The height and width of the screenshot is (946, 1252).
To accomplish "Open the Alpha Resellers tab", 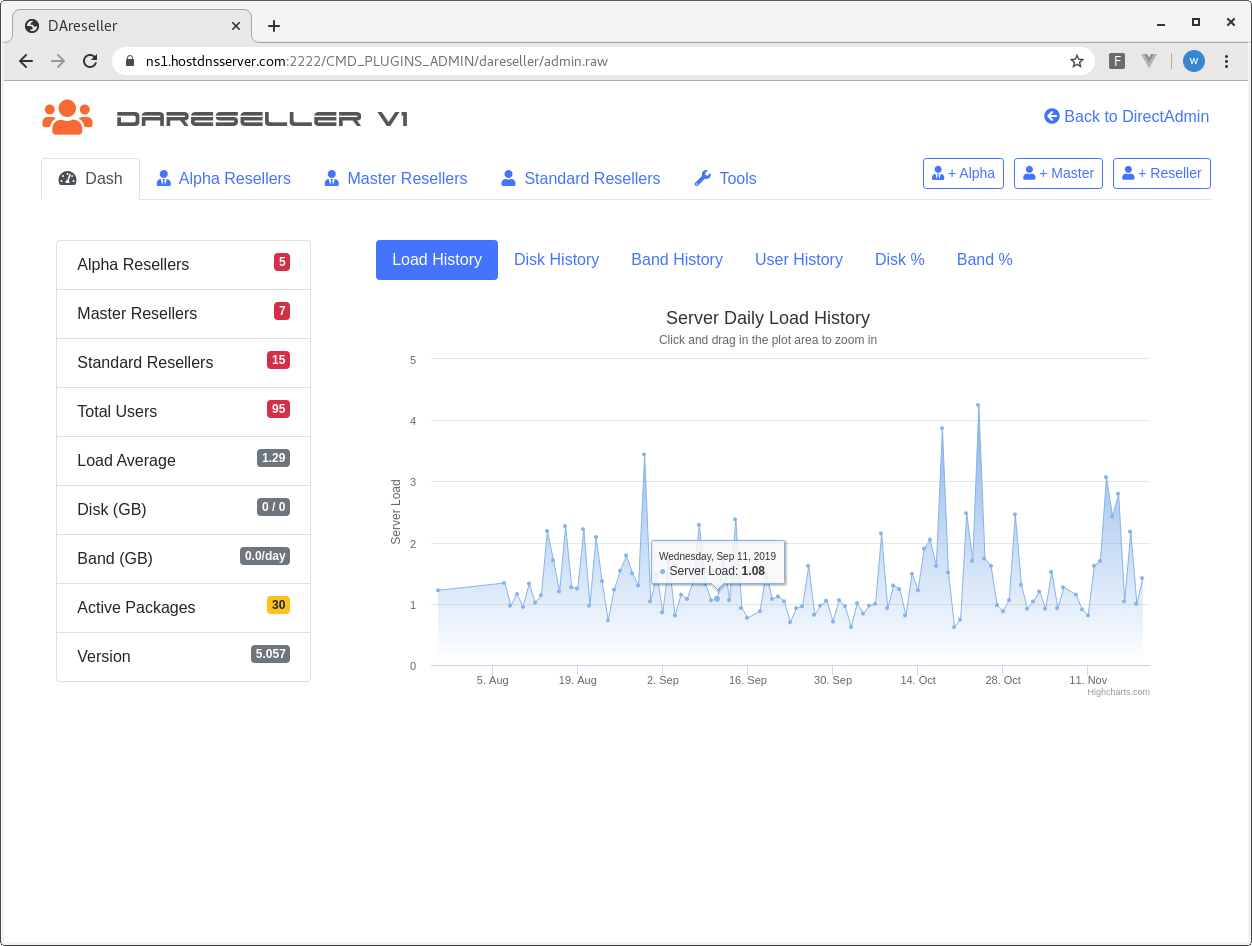I will point(223,179).
